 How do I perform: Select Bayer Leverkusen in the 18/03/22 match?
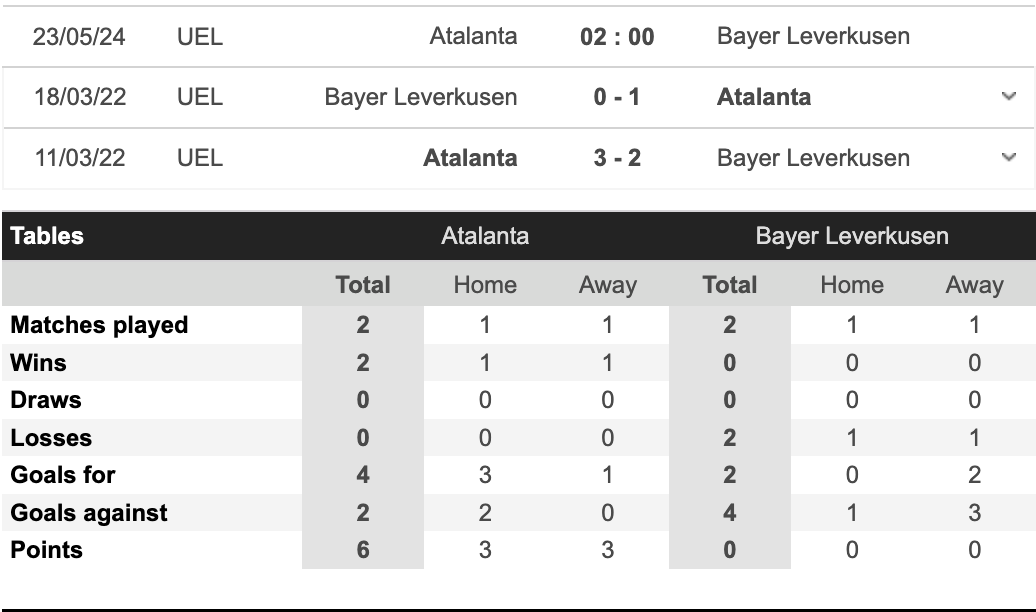[421, 97]
